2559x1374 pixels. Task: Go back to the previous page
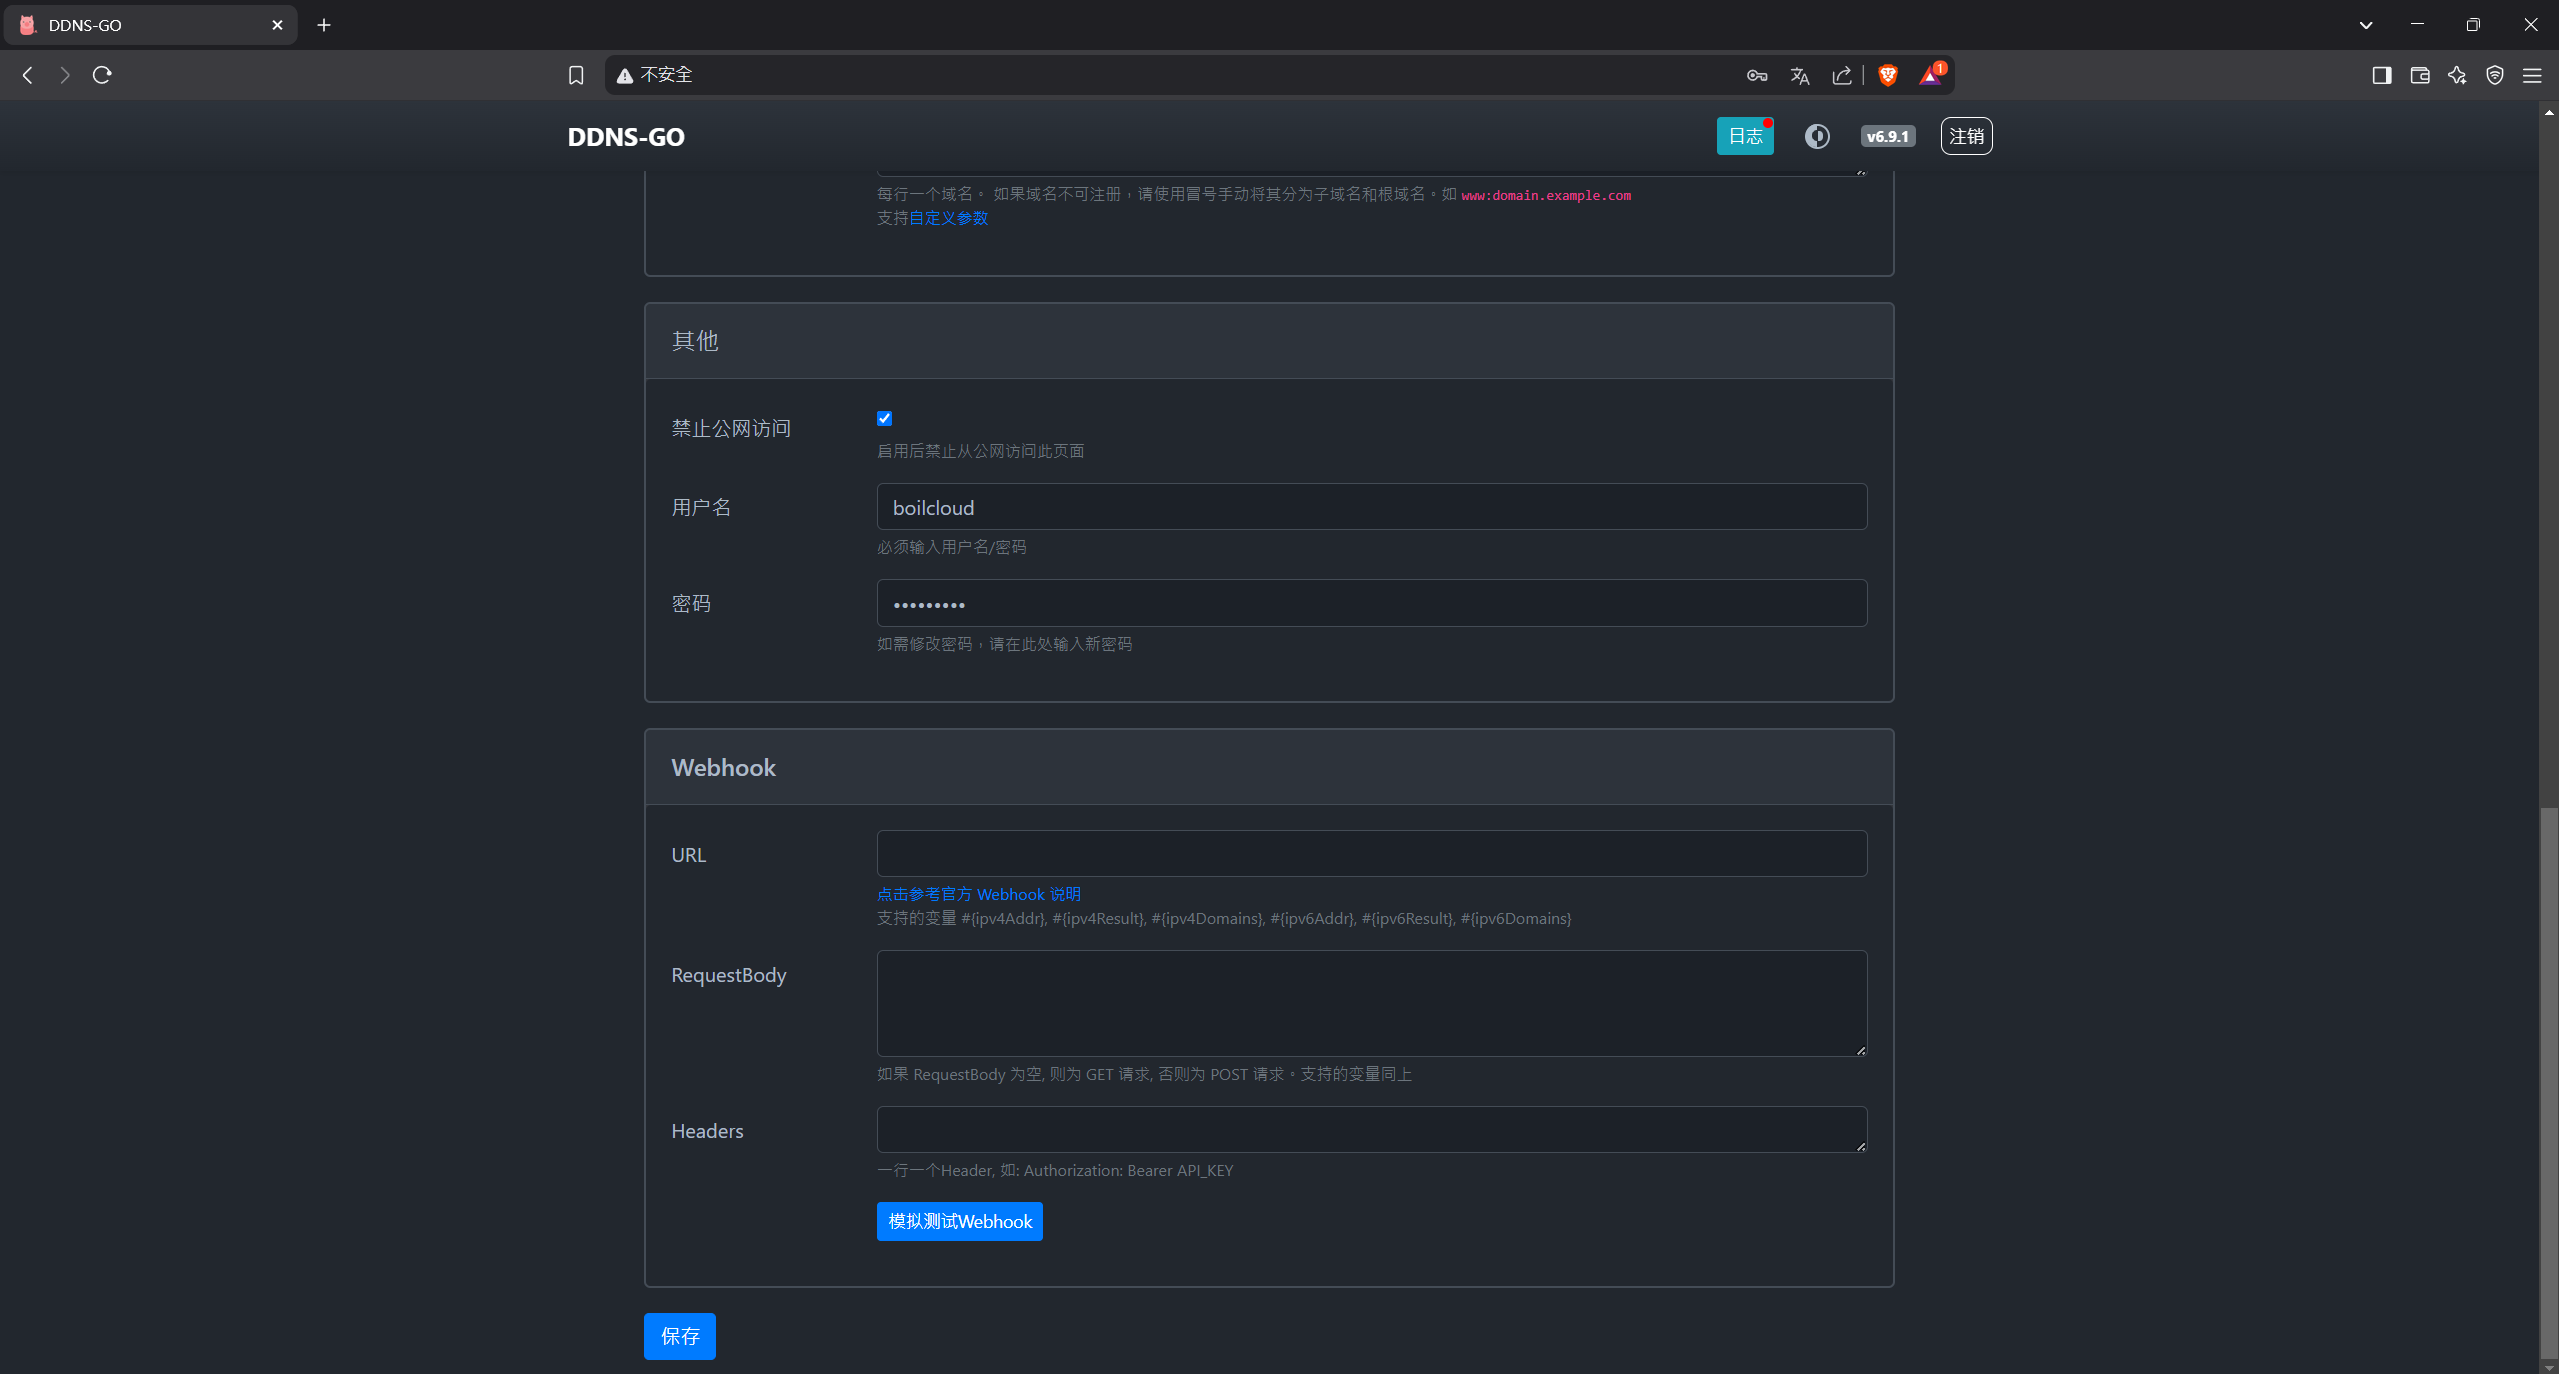[x=28, y=75]
